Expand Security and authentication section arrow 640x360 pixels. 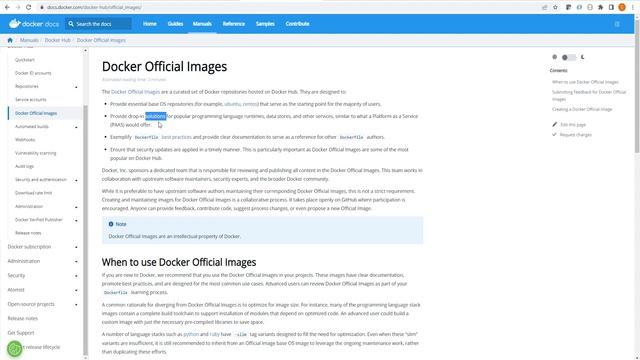76,180
